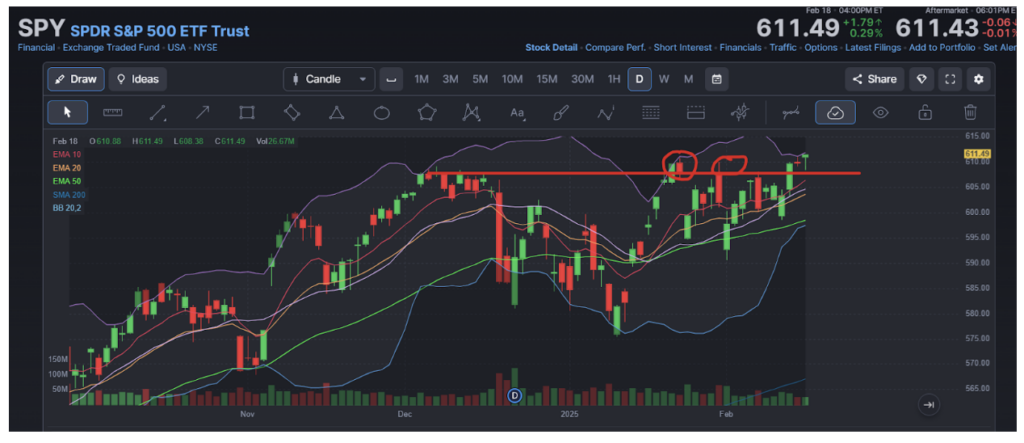Toggle fullscreen chart icon

950,79
